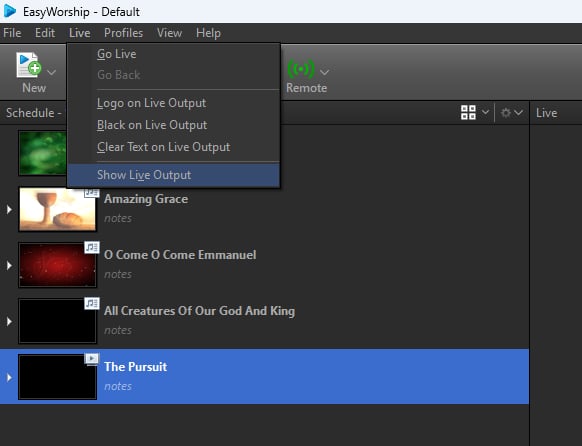The image size is (582, 446).
Task: Choose Go Live from the menu
Action: [x=173, y=54]
